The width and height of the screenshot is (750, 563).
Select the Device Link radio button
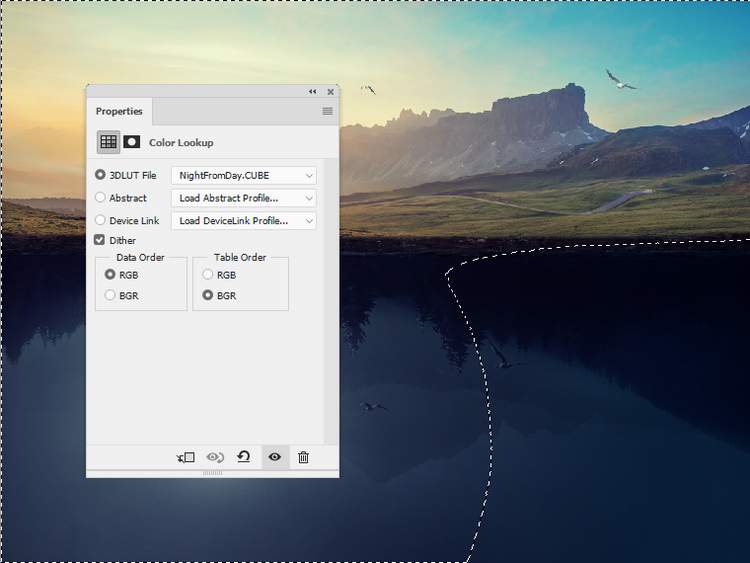[x=100, y=220]
